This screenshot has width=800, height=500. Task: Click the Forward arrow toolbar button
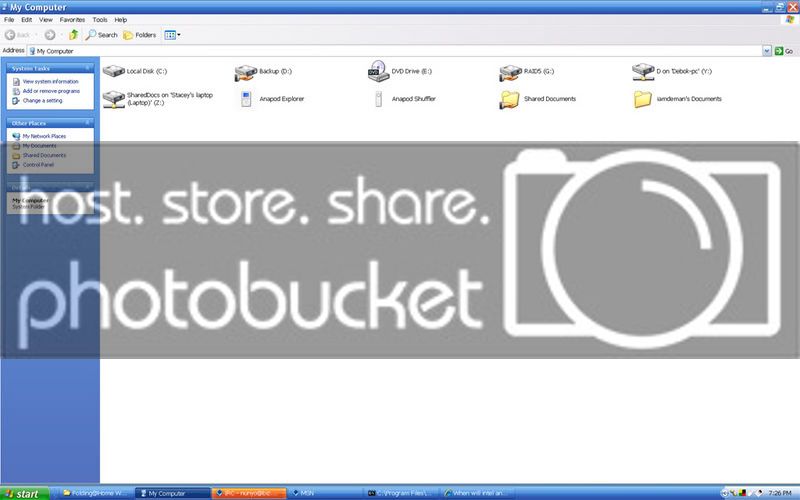49,35
